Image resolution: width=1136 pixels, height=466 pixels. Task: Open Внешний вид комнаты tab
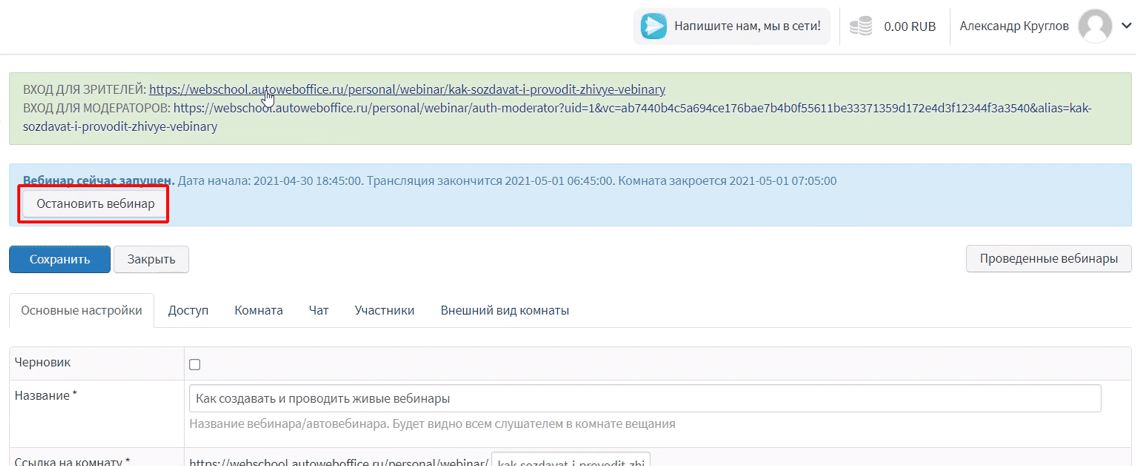tap(504, 311)
